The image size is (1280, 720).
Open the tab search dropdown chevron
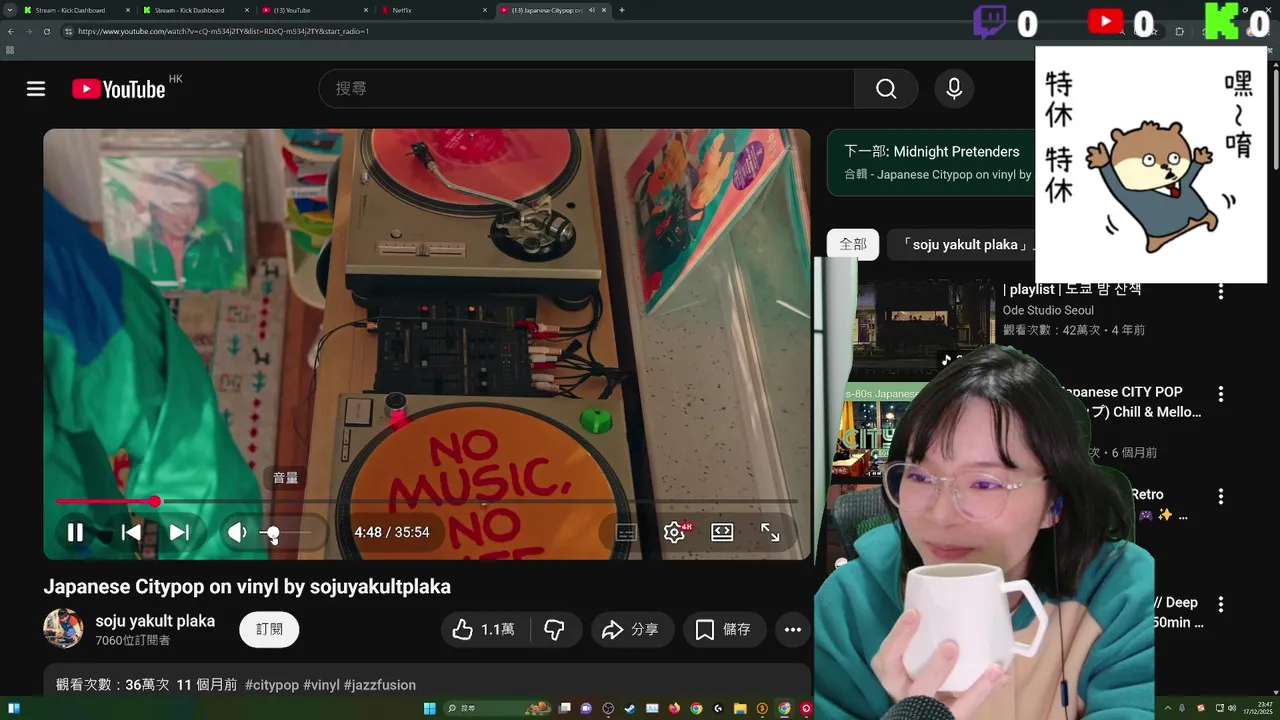click(10, 10)
